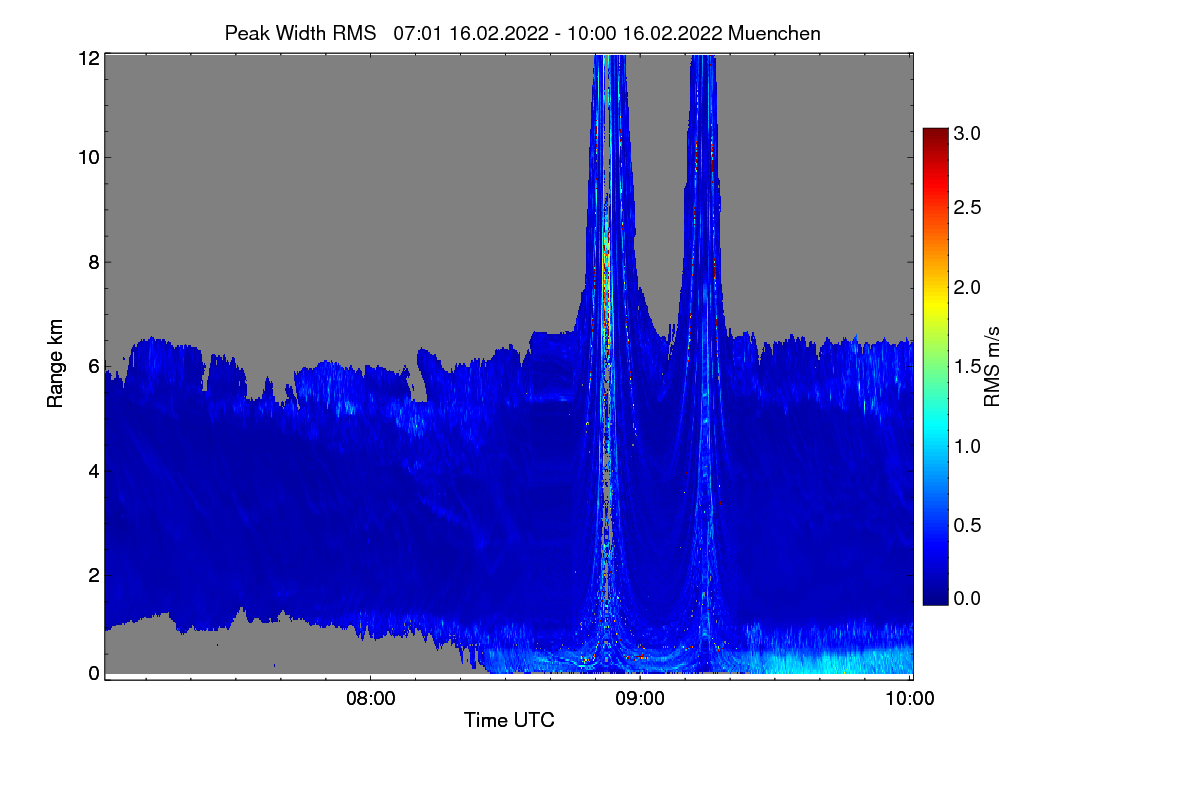Click the colorbar value 0.5

(966, 524)
